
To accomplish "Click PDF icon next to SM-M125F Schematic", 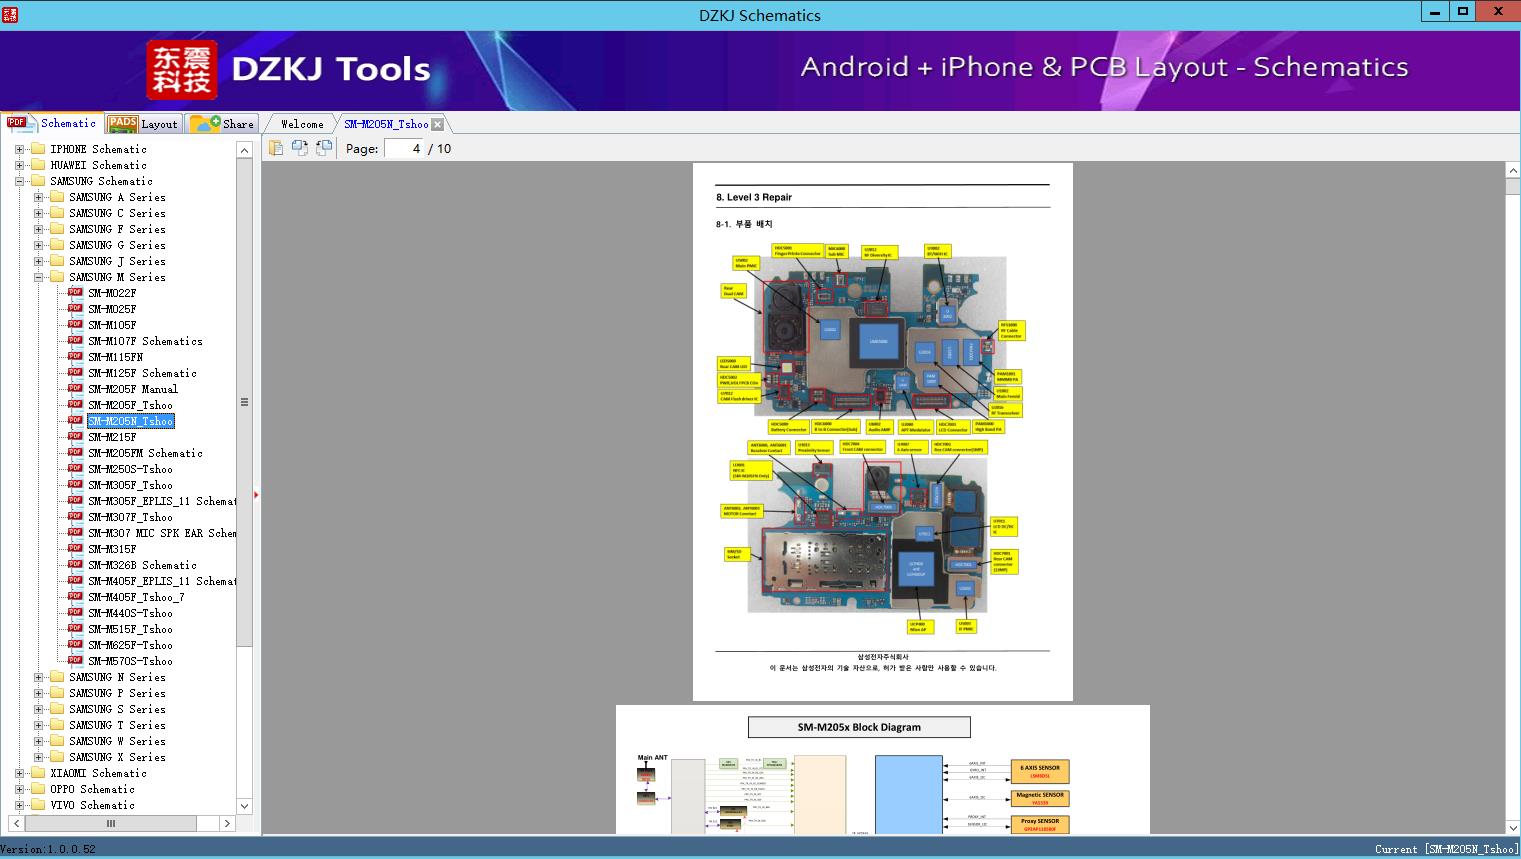I will pyautogui.click(x=75, y=373).
